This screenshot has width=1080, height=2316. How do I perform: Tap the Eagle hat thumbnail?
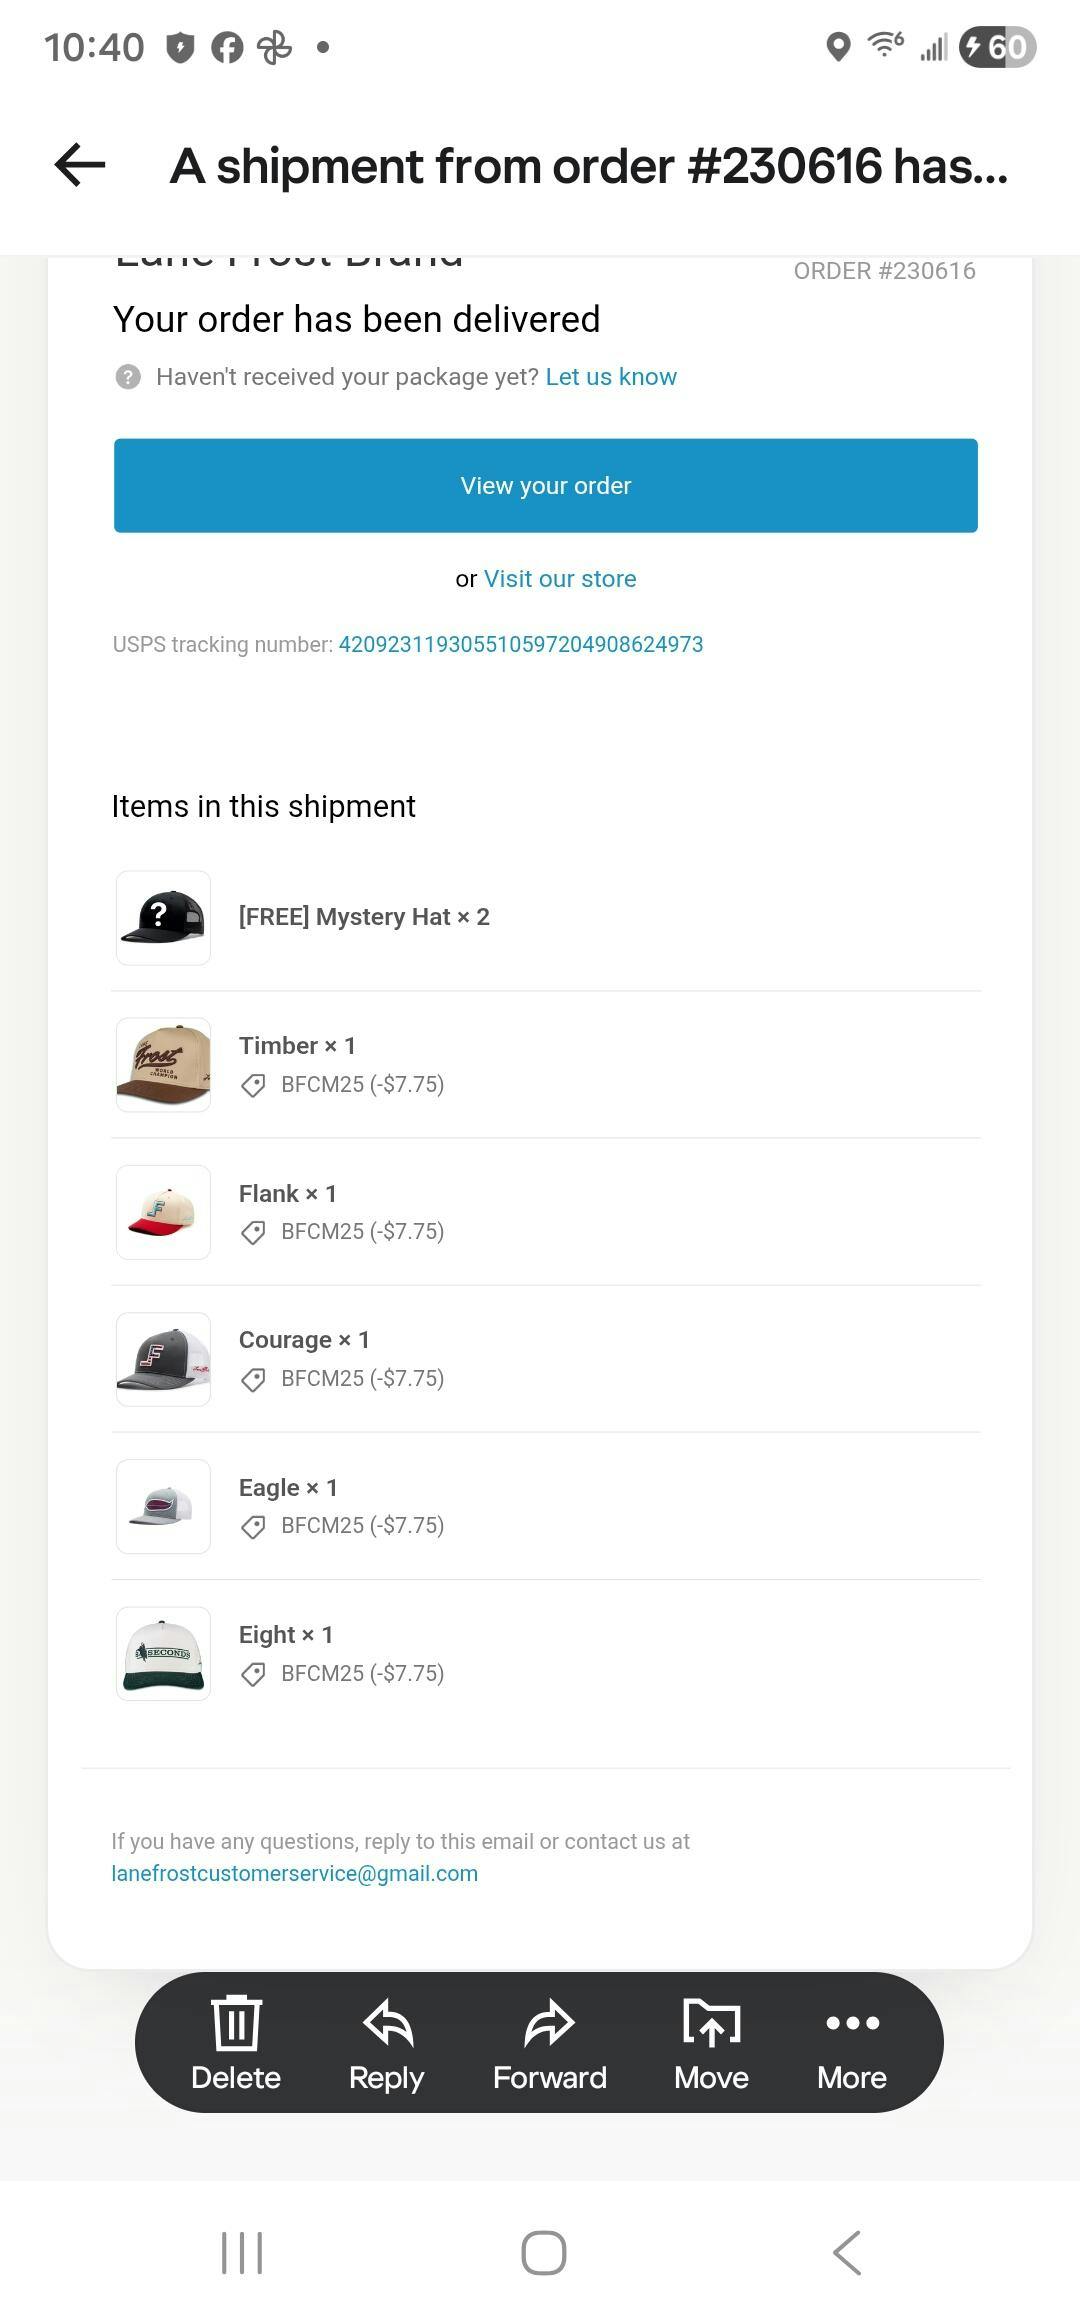pyautogui.click(x=163, y=1506)
